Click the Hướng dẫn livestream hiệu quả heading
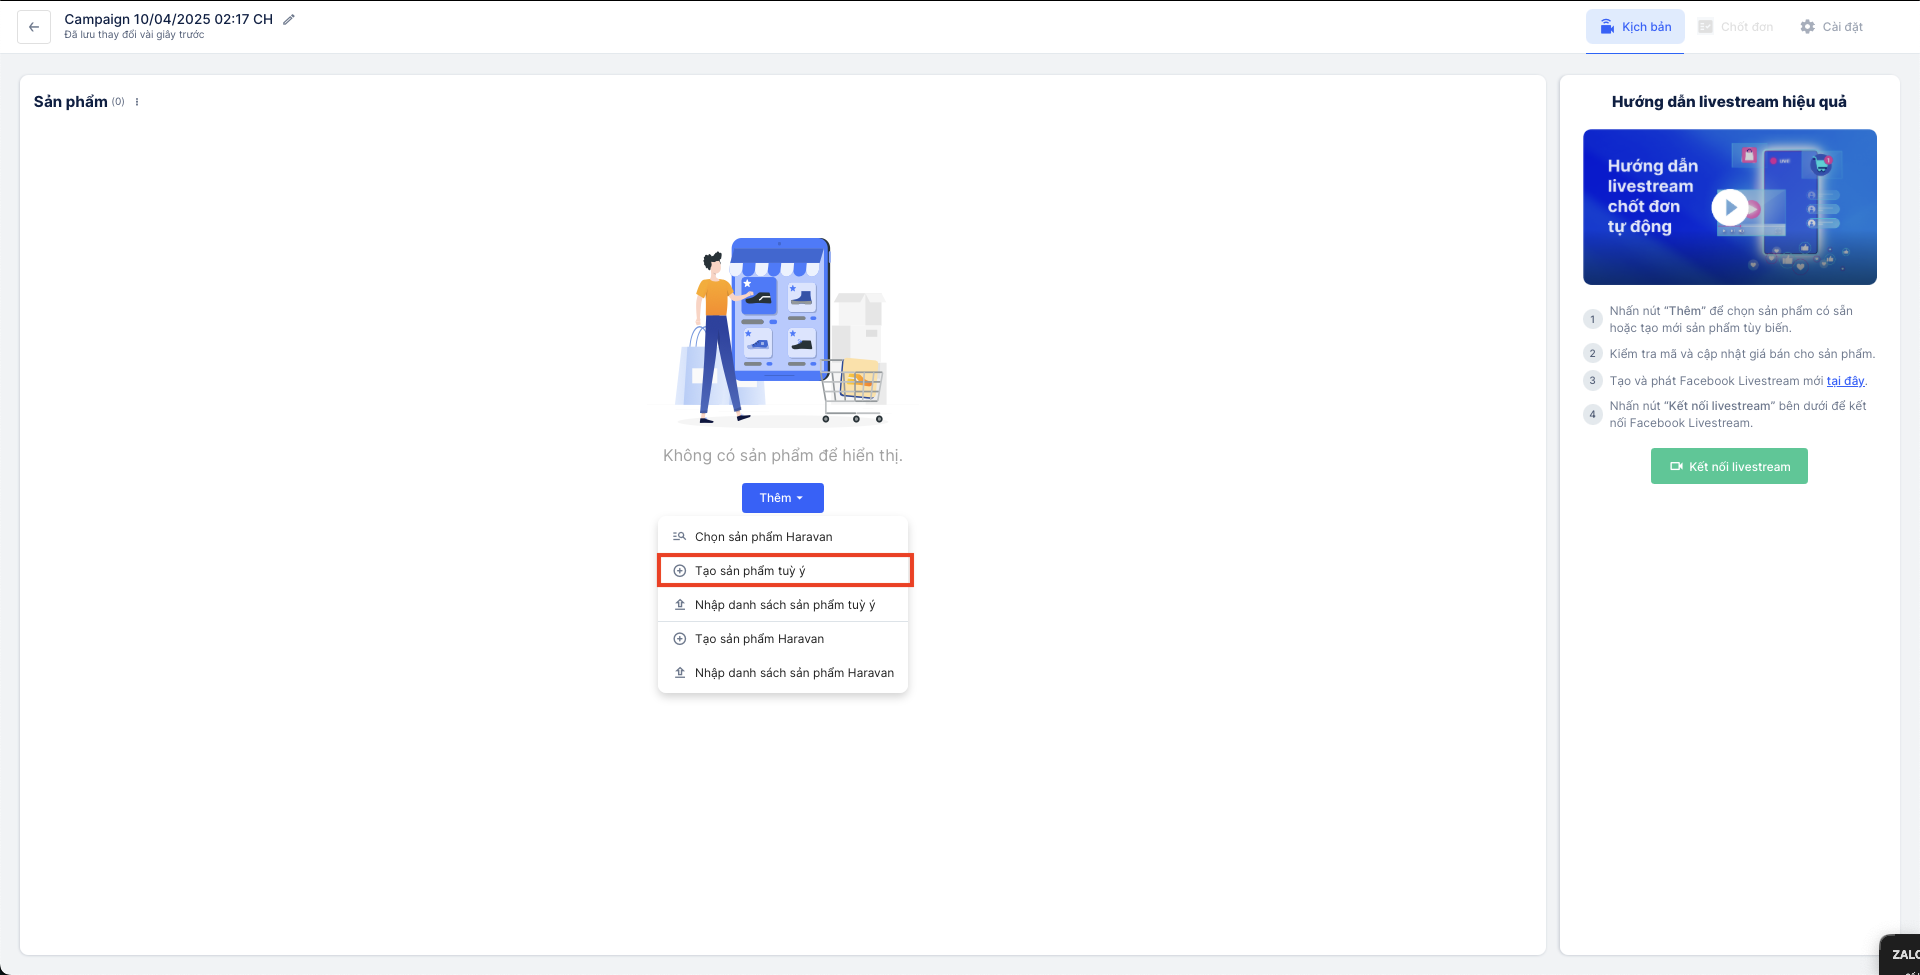Viewport: 1920px width, 975px height. (x=1729, y=102)
